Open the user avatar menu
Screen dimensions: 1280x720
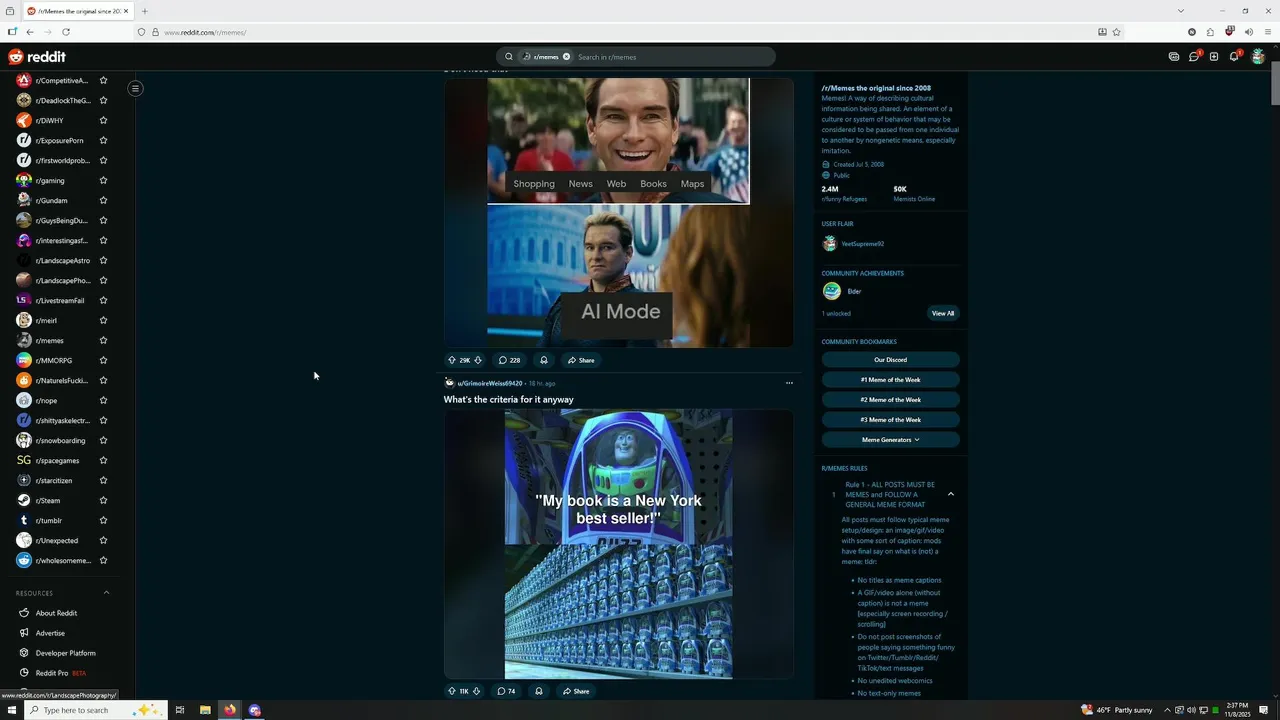coord(1258,57)
